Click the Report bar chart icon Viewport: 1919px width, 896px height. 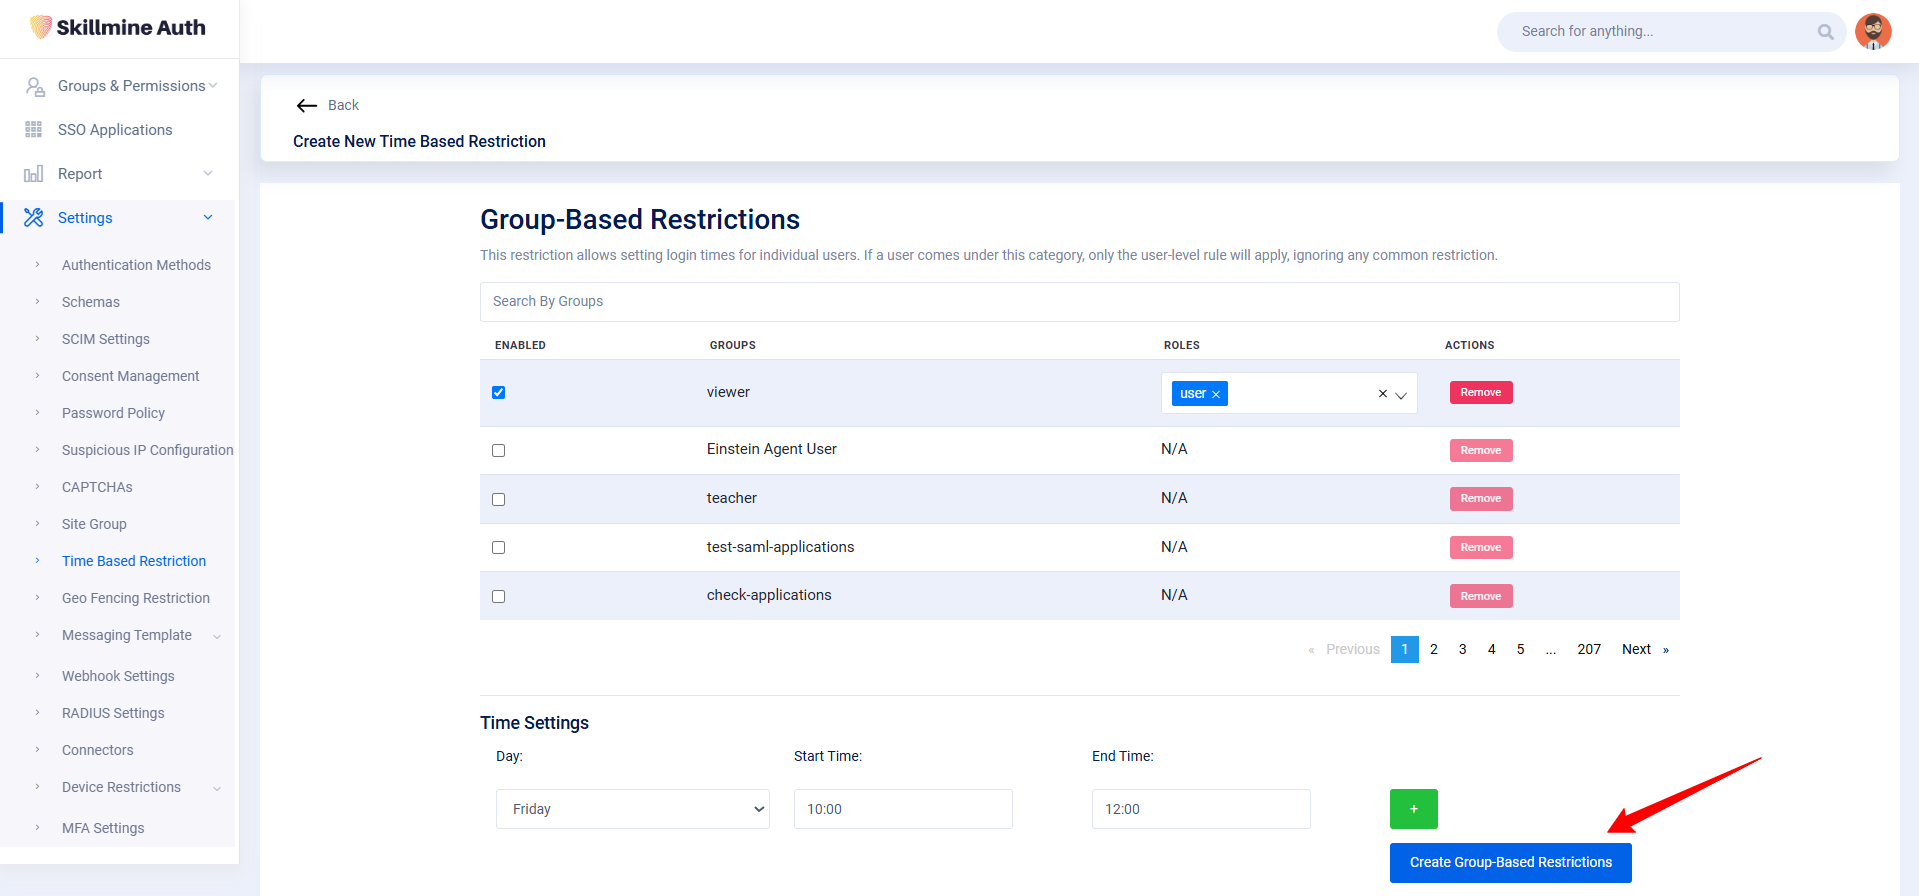tap(34, 174)
